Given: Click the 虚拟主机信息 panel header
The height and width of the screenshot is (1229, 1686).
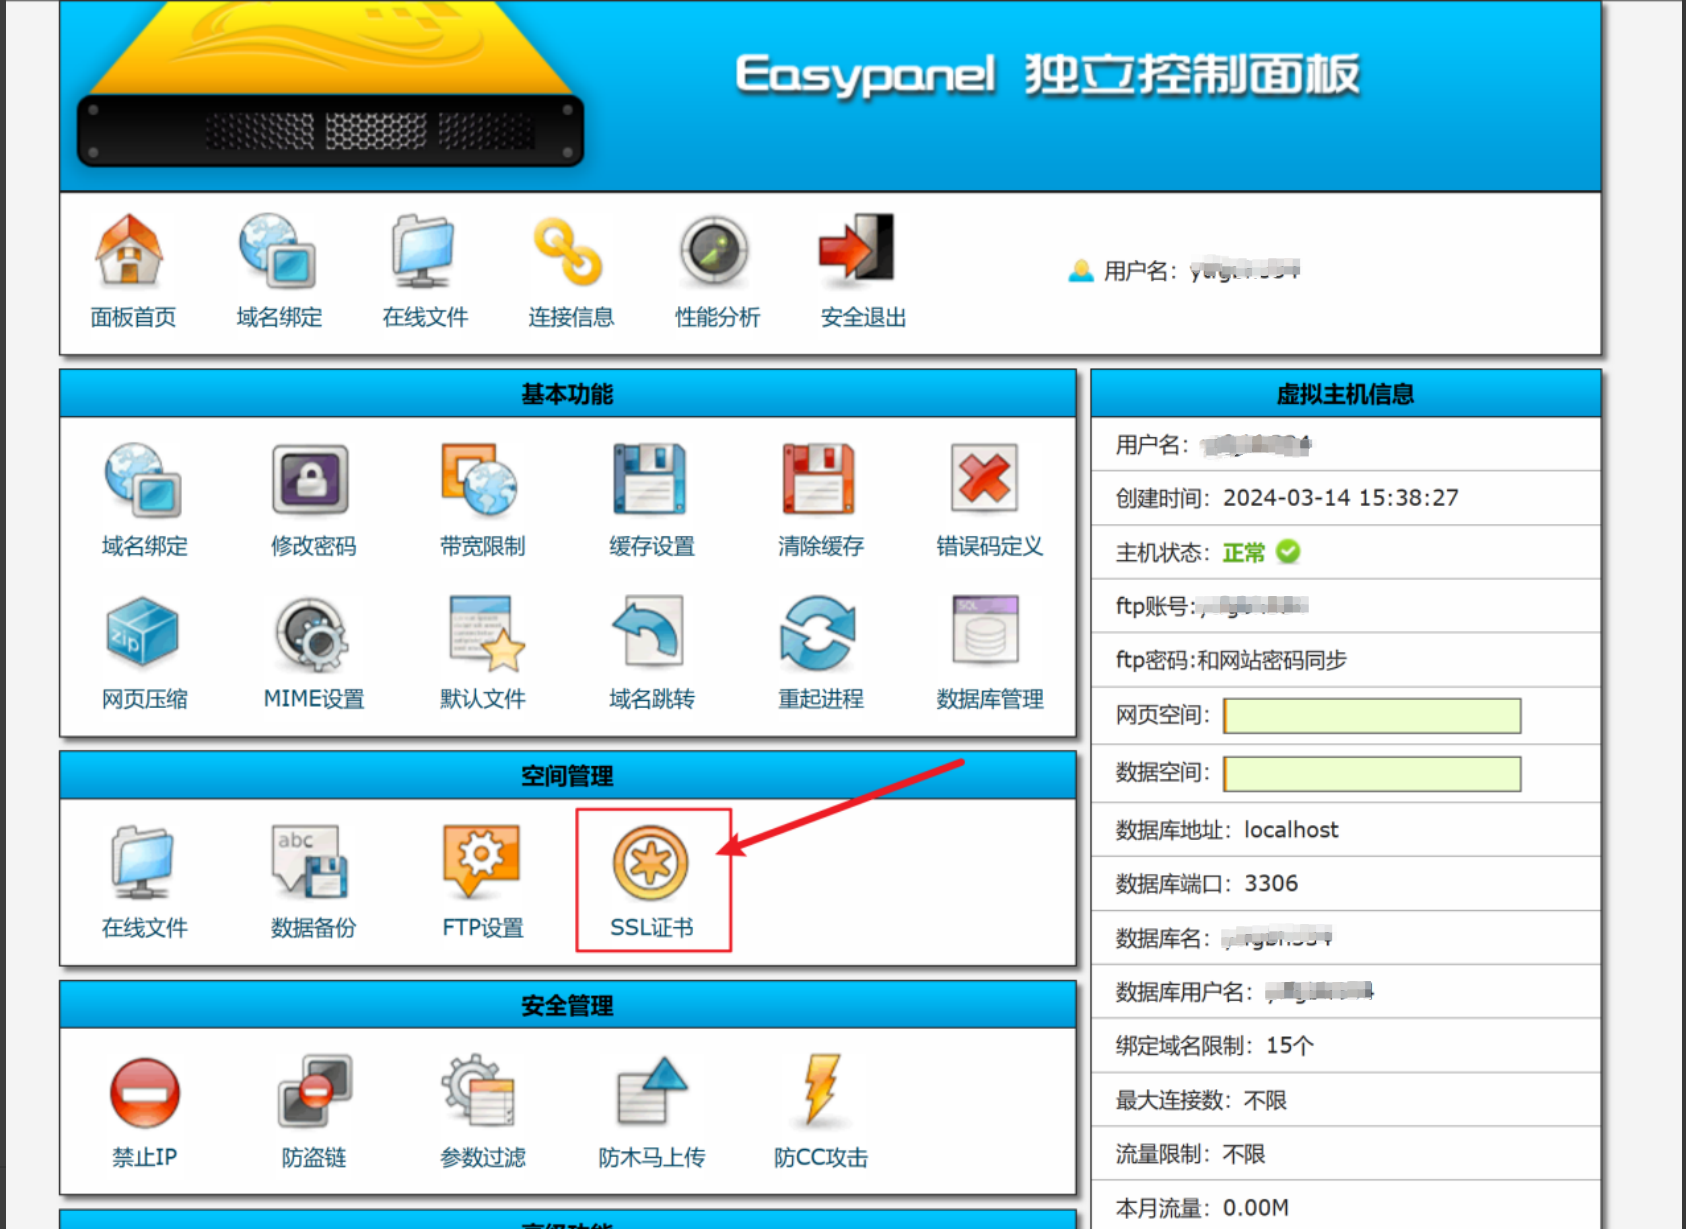Looking at the screenshot, I should pos(1345,393).
